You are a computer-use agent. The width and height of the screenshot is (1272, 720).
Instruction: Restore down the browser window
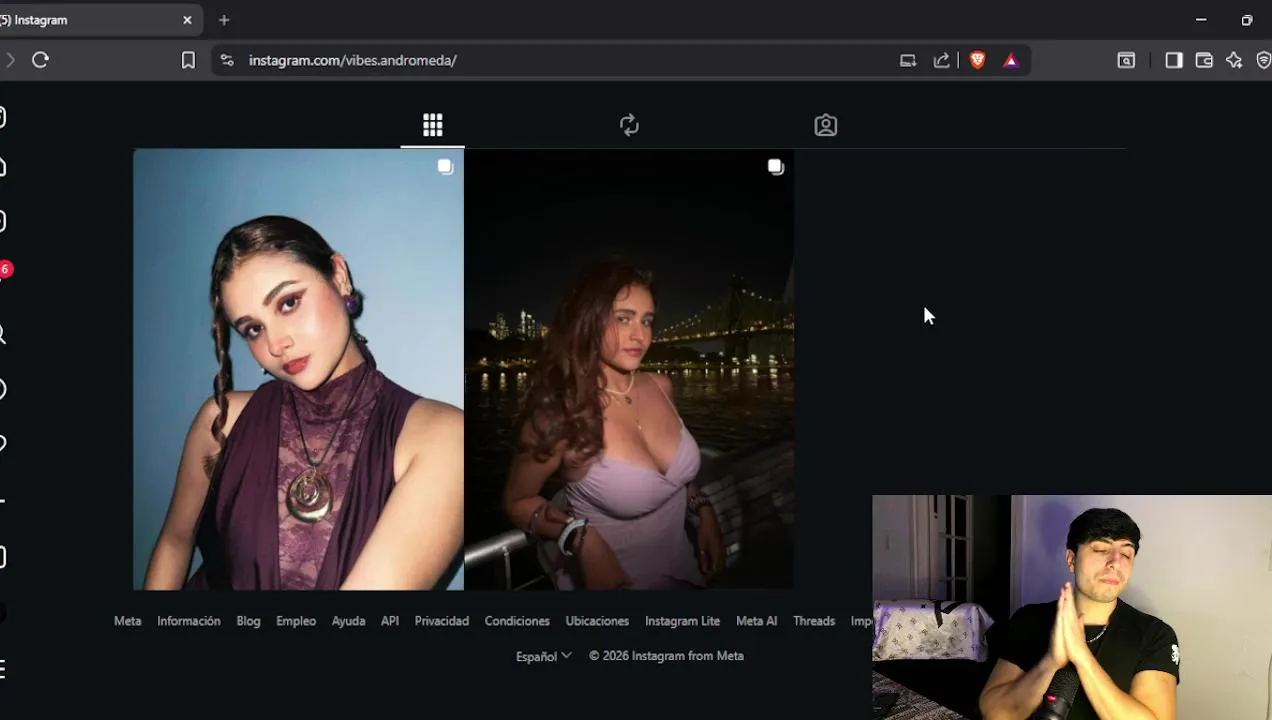(1246, 20)
